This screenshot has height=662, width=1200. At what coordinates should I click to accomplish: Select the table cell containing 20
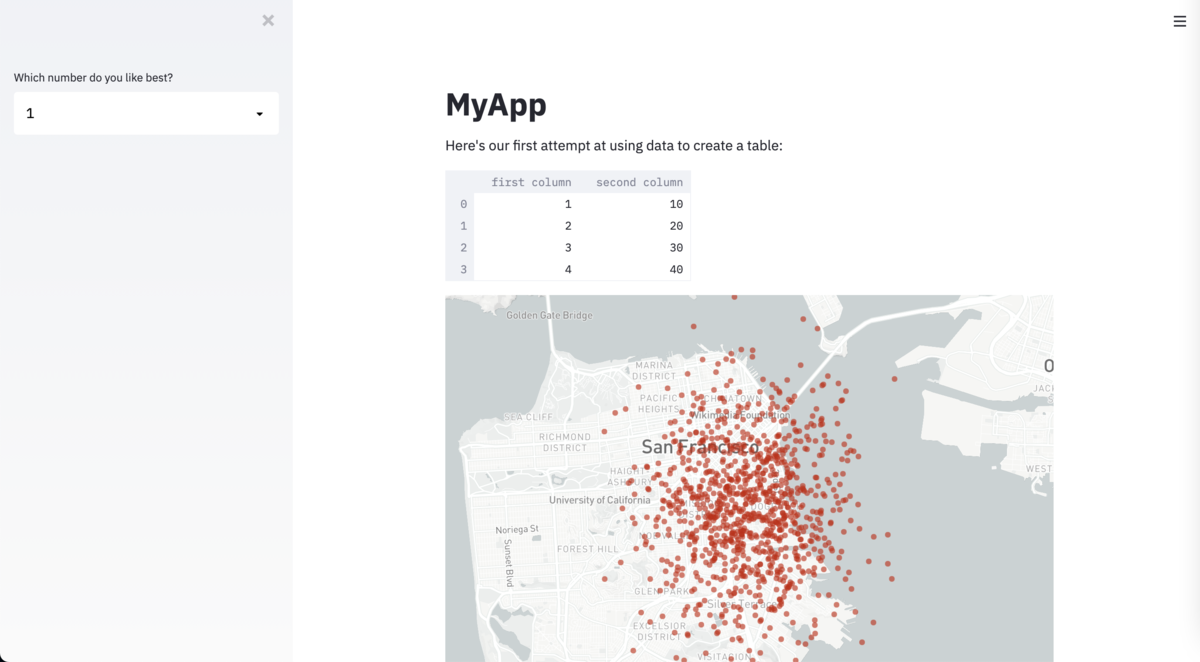click(x=635, y=226)
